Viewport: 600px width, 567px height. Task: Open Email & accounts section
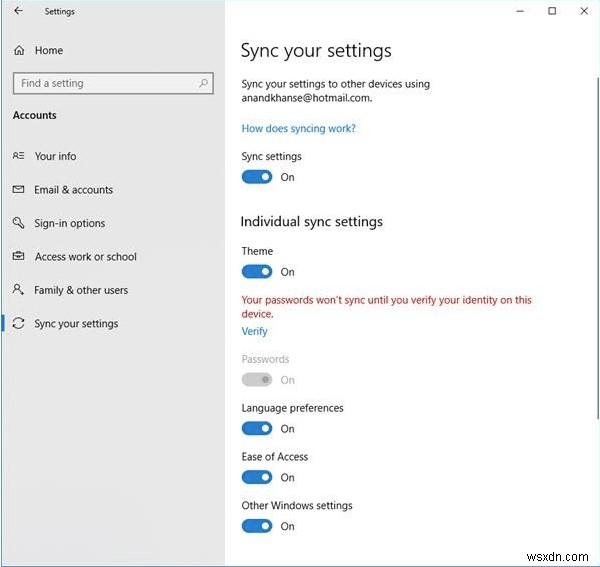pos(73,190)
